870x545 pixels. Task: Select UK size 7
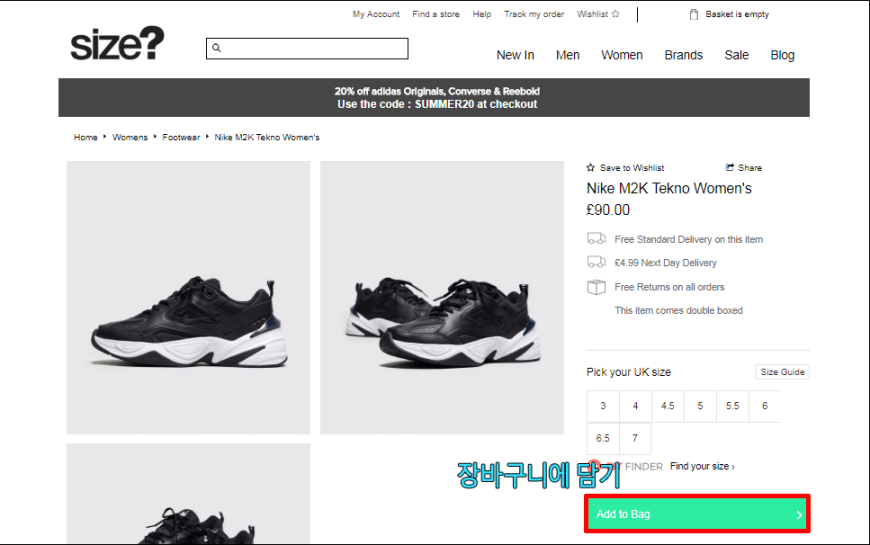(635, 438)
